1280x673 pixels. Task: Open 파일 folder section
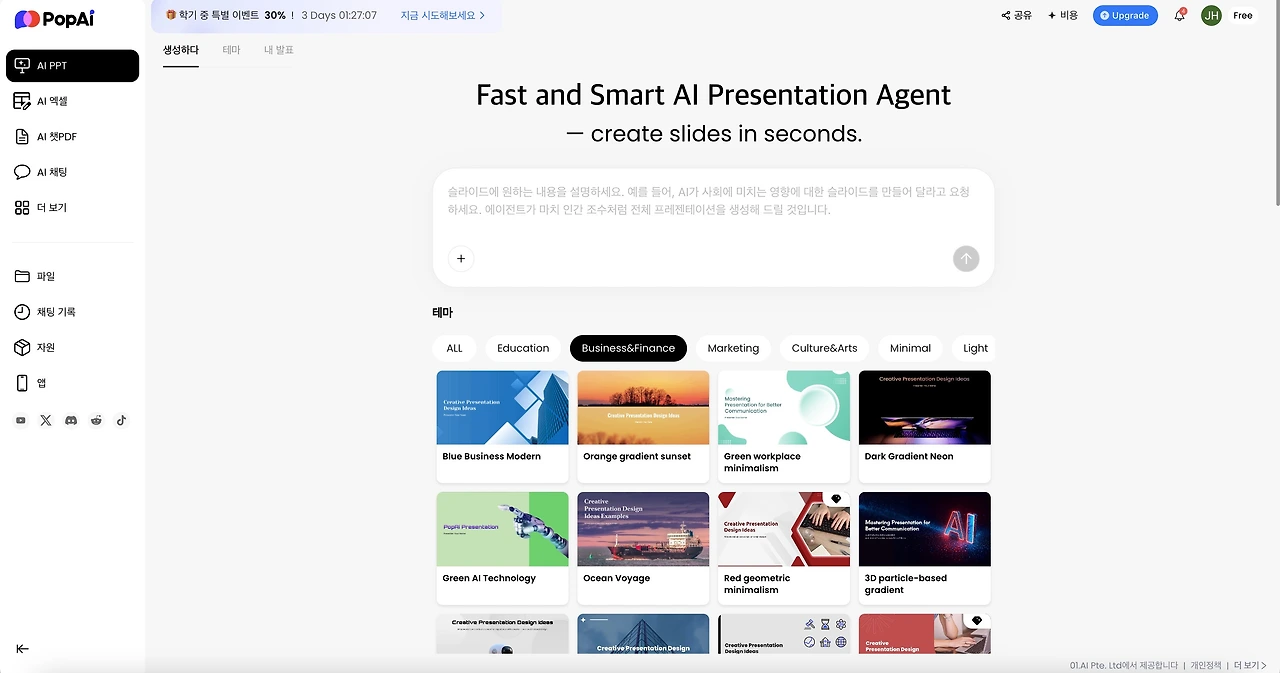pos(72,276)
